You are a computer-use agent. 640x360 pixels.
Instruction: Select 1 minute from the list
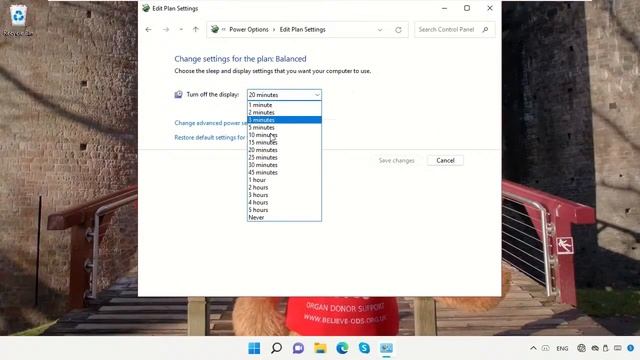(284, 105)
